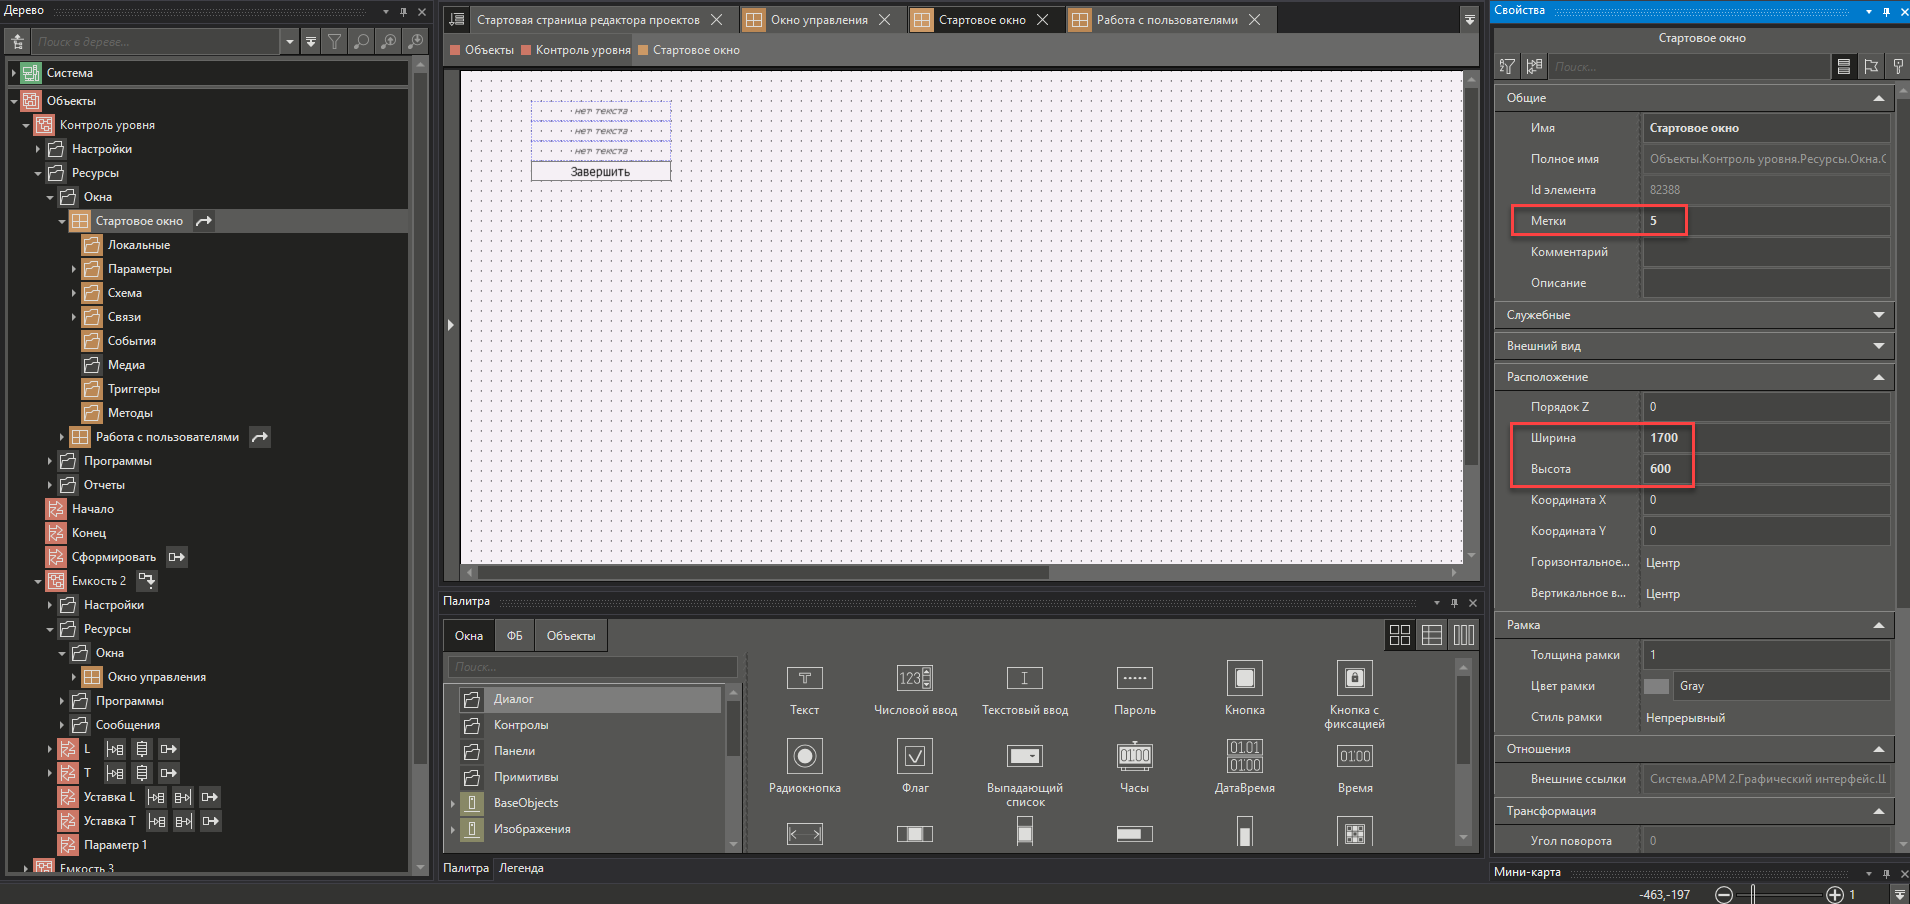The height and width of the screenshot is (904, 1910).
Task: Click the flag icon in the Properties panel
Action: coord(1871,66)
